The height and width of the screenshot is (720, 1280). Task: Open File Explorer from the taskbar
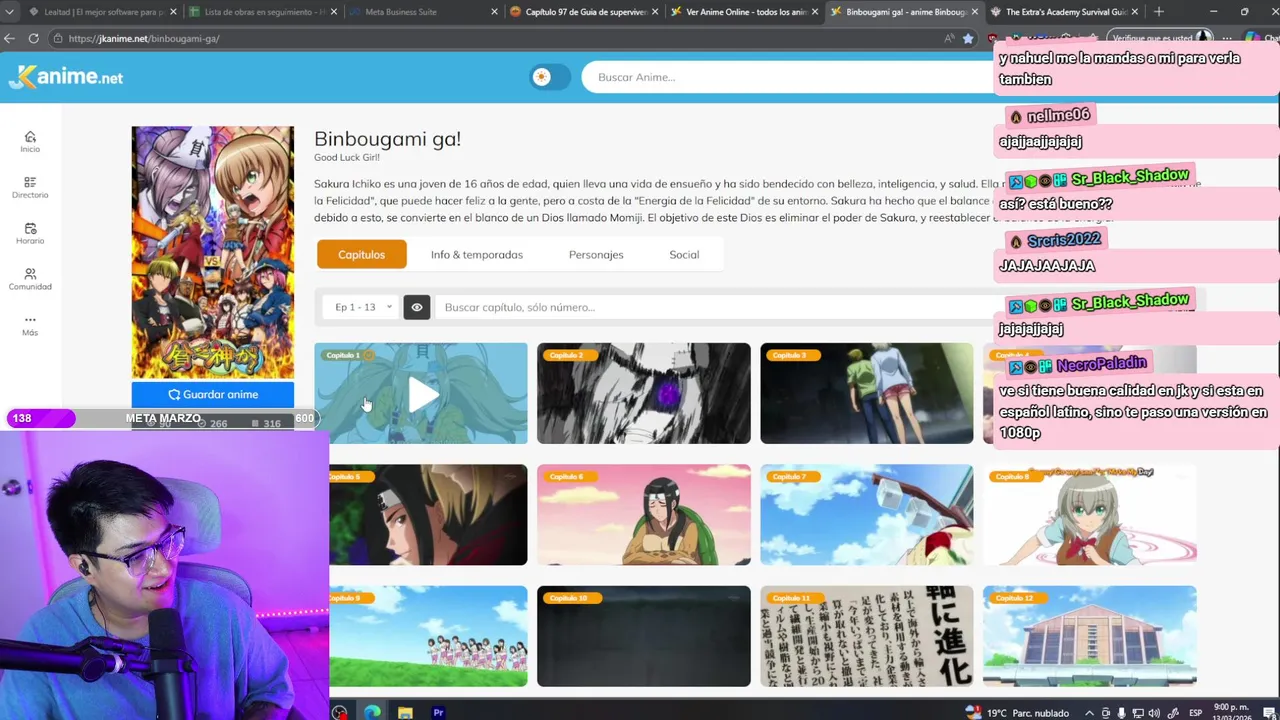(405, 712)
